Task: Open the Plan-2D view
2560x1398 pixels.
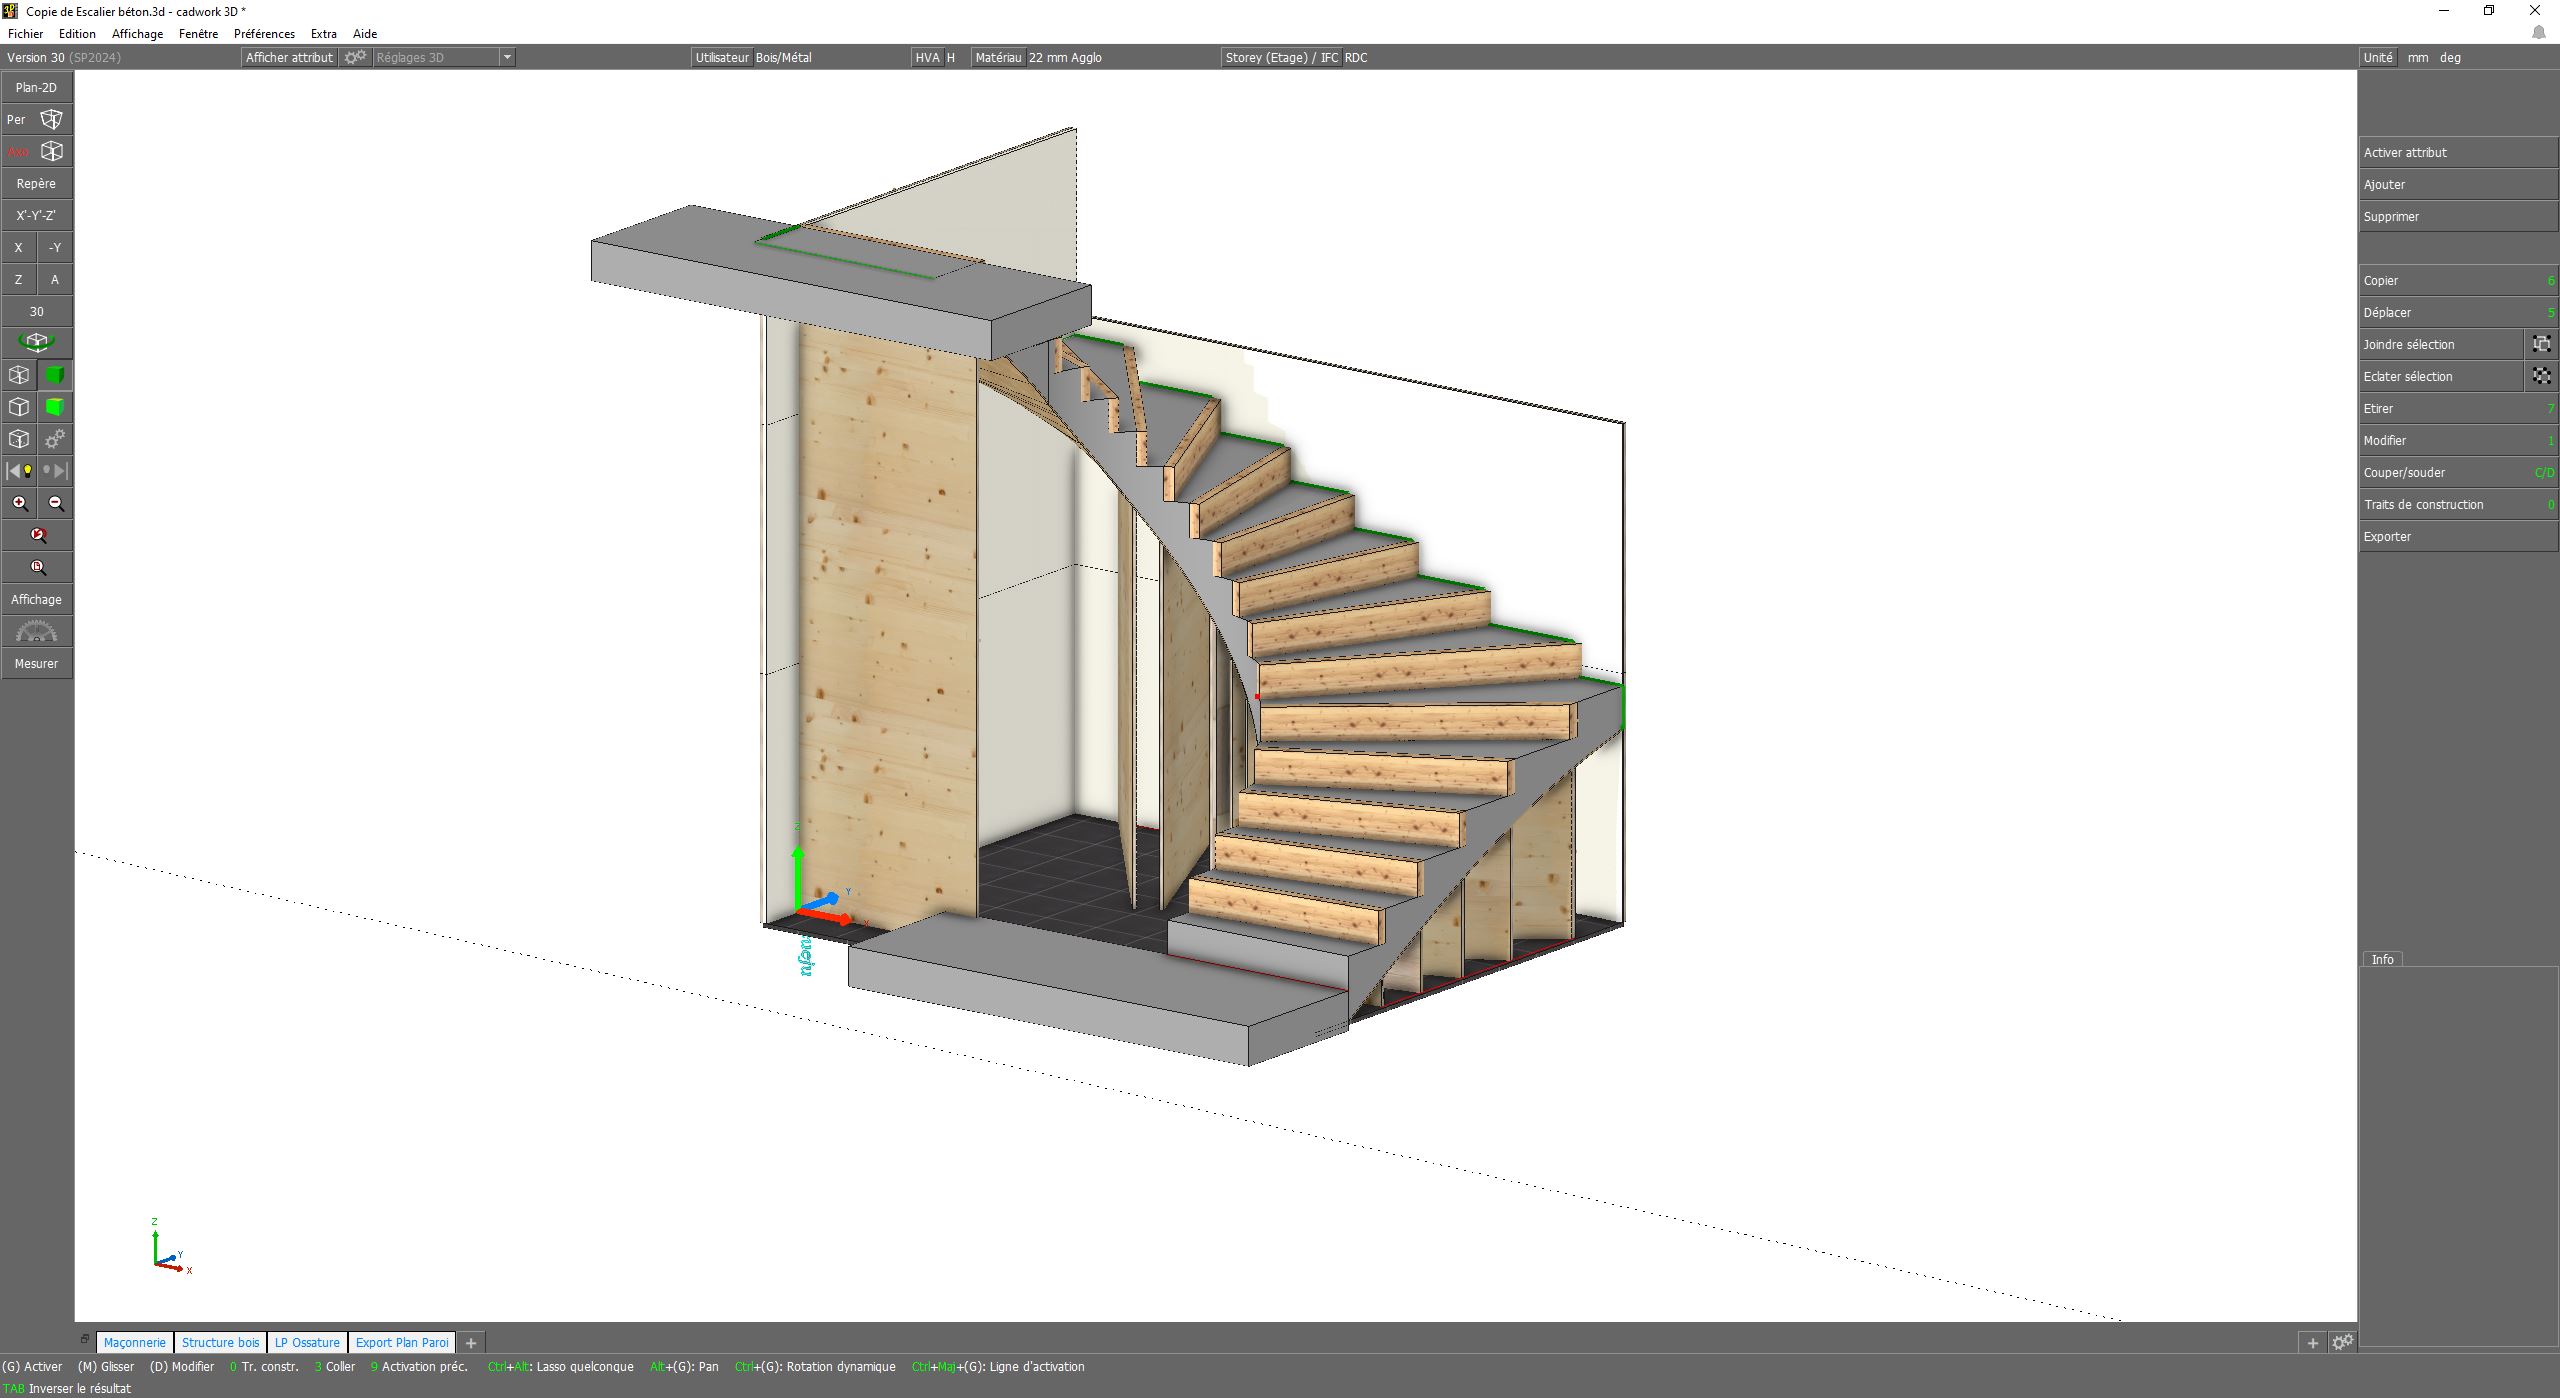Action: 36,88
